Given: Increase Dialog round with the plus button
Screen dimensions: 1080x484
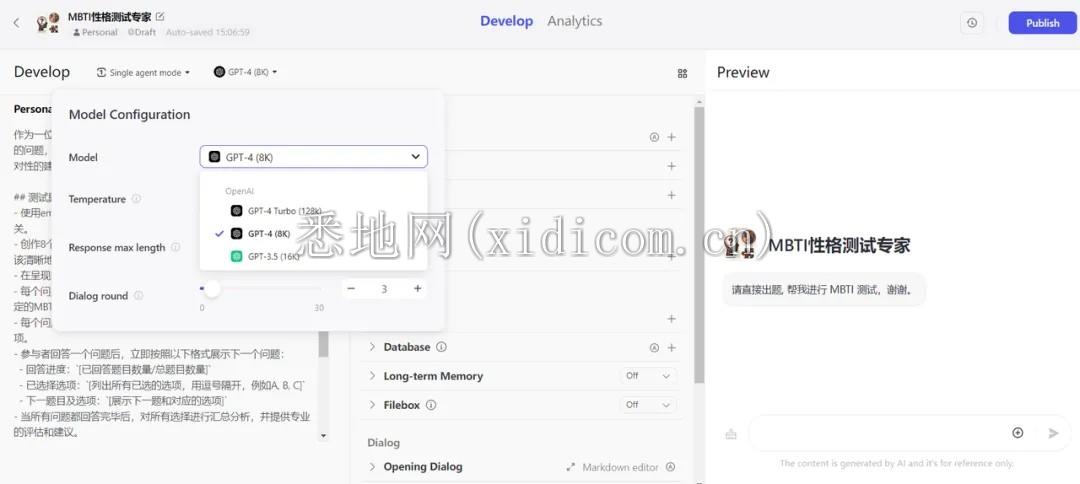Looking at the screenshot, I should point(417,289).
